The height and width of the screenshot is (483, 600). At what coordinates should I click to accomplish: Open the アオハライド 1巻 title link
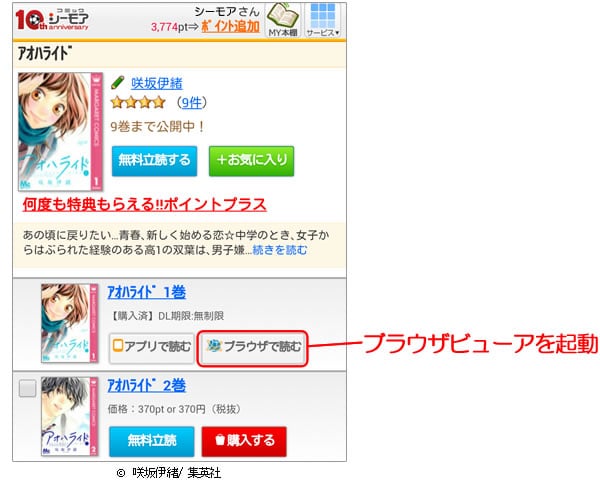click(x=147, y=292)
